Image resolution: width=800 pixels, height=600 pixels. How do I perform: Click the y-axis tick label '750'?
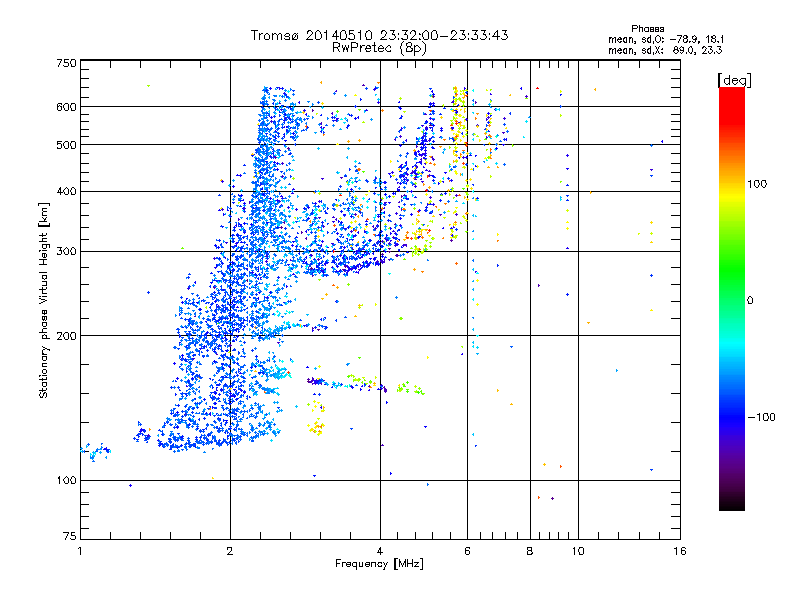67,63
